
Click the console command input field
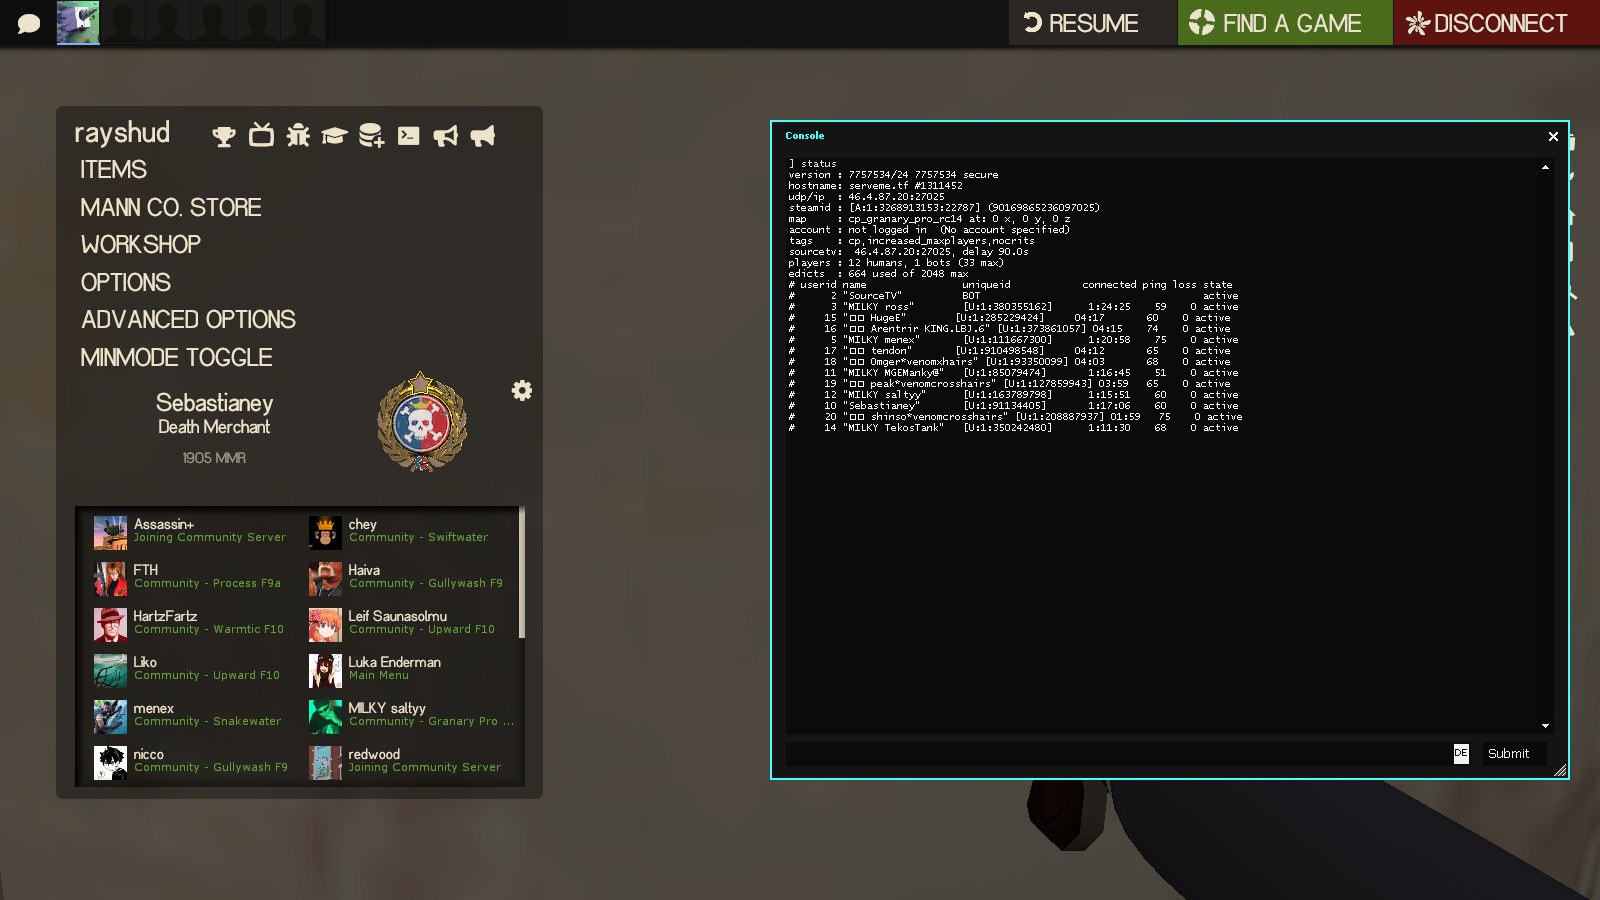[x=1118, y=754]
